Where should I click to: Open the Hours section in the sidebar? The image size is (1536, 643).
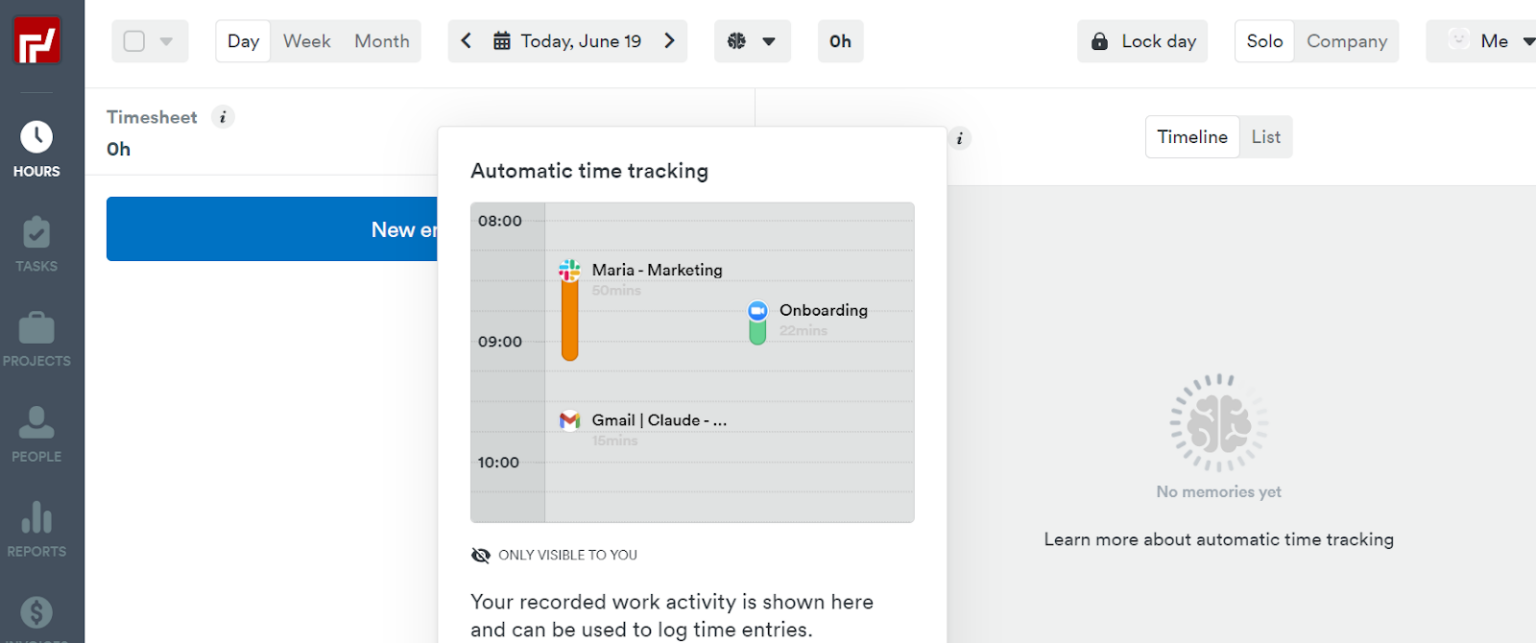tap(36, 145)
